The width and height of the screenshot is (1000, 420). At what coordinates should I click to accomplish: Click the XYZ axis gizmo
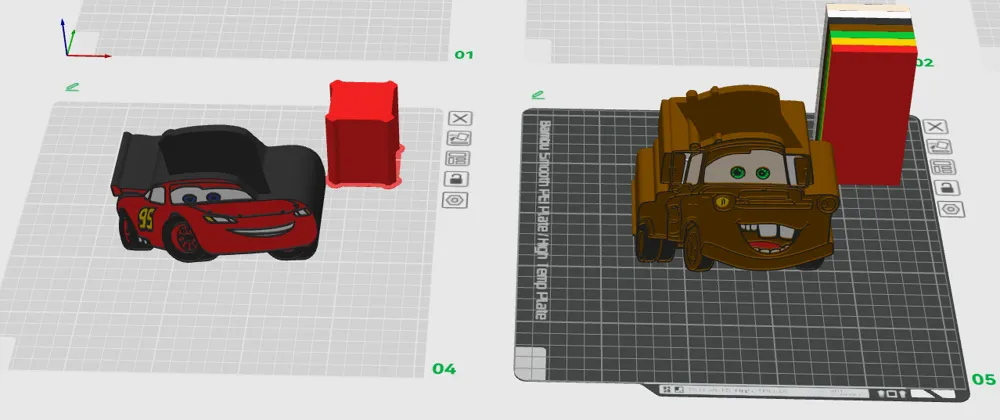(83, 38)
